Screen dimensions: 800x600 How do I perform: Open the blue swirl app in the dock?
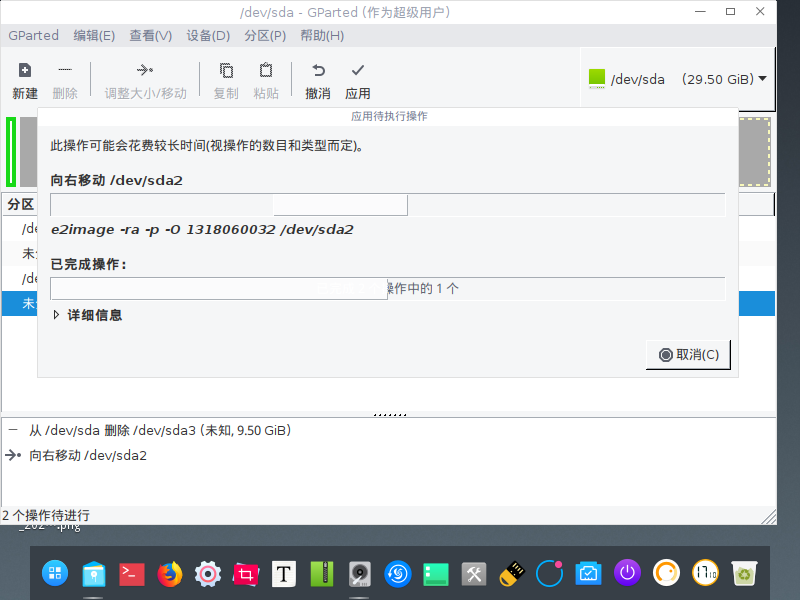(x=398, y=573)
